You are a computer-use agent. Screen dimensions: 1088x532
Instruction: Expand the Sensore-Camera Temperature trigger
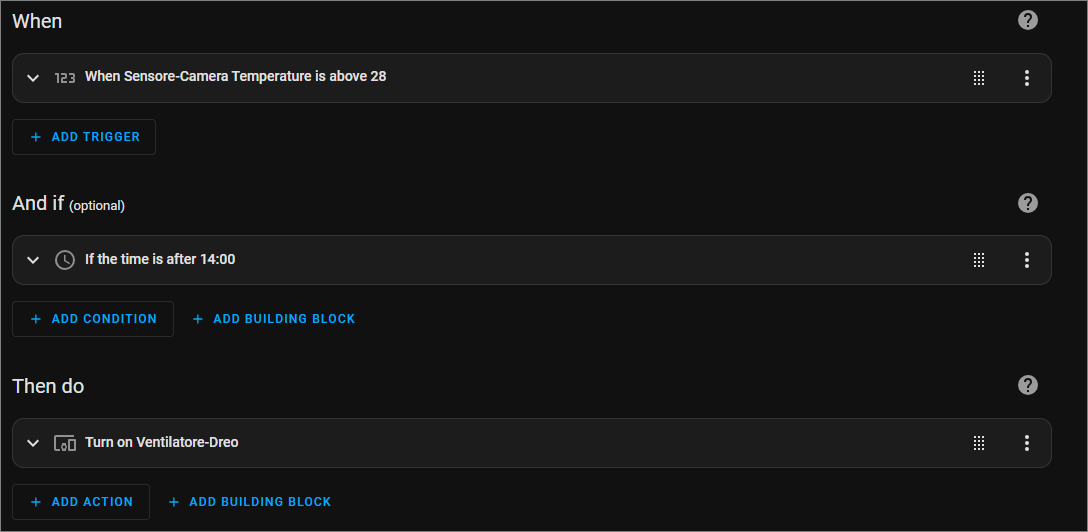(x=33, y=78)
